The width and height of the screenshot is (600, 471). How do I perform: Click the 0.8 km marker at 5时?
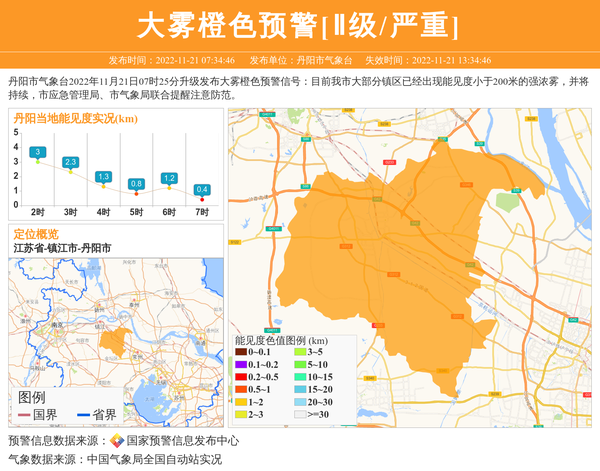click(x=136, y=184)
